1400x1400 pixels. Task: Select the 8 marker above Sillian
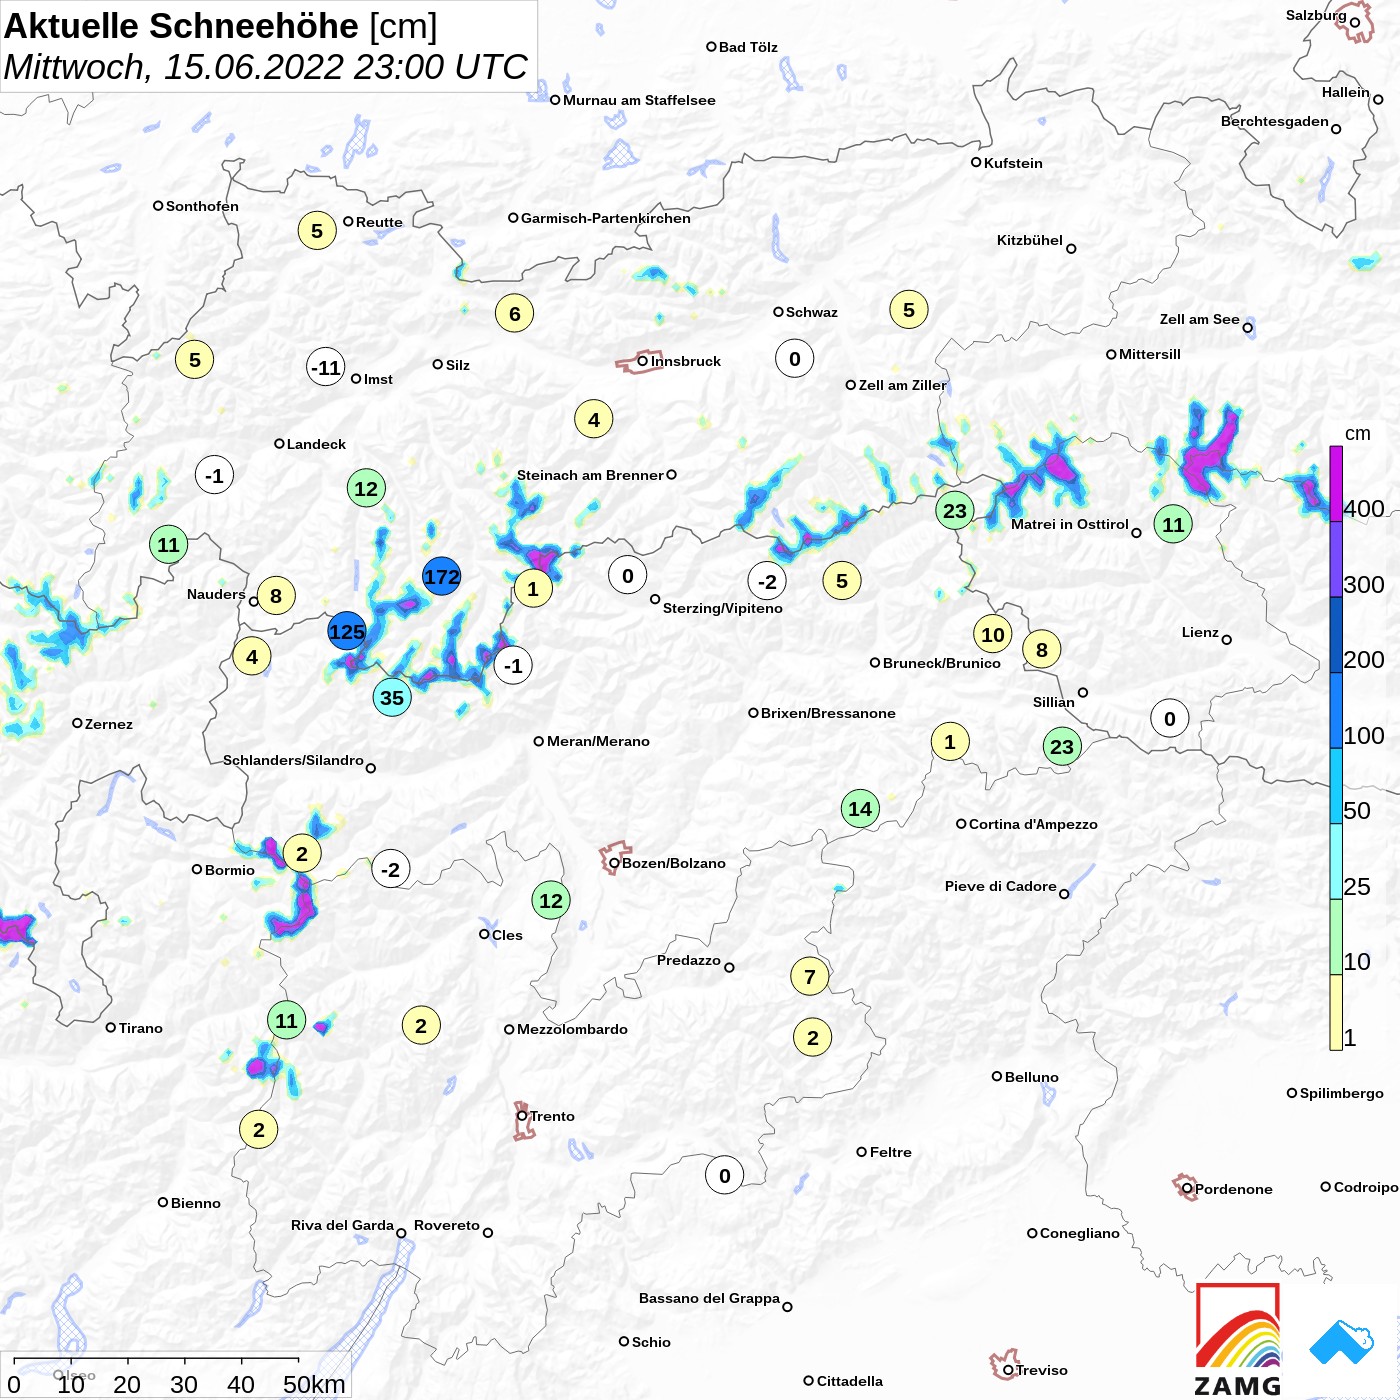click(x=1042, y=650)
